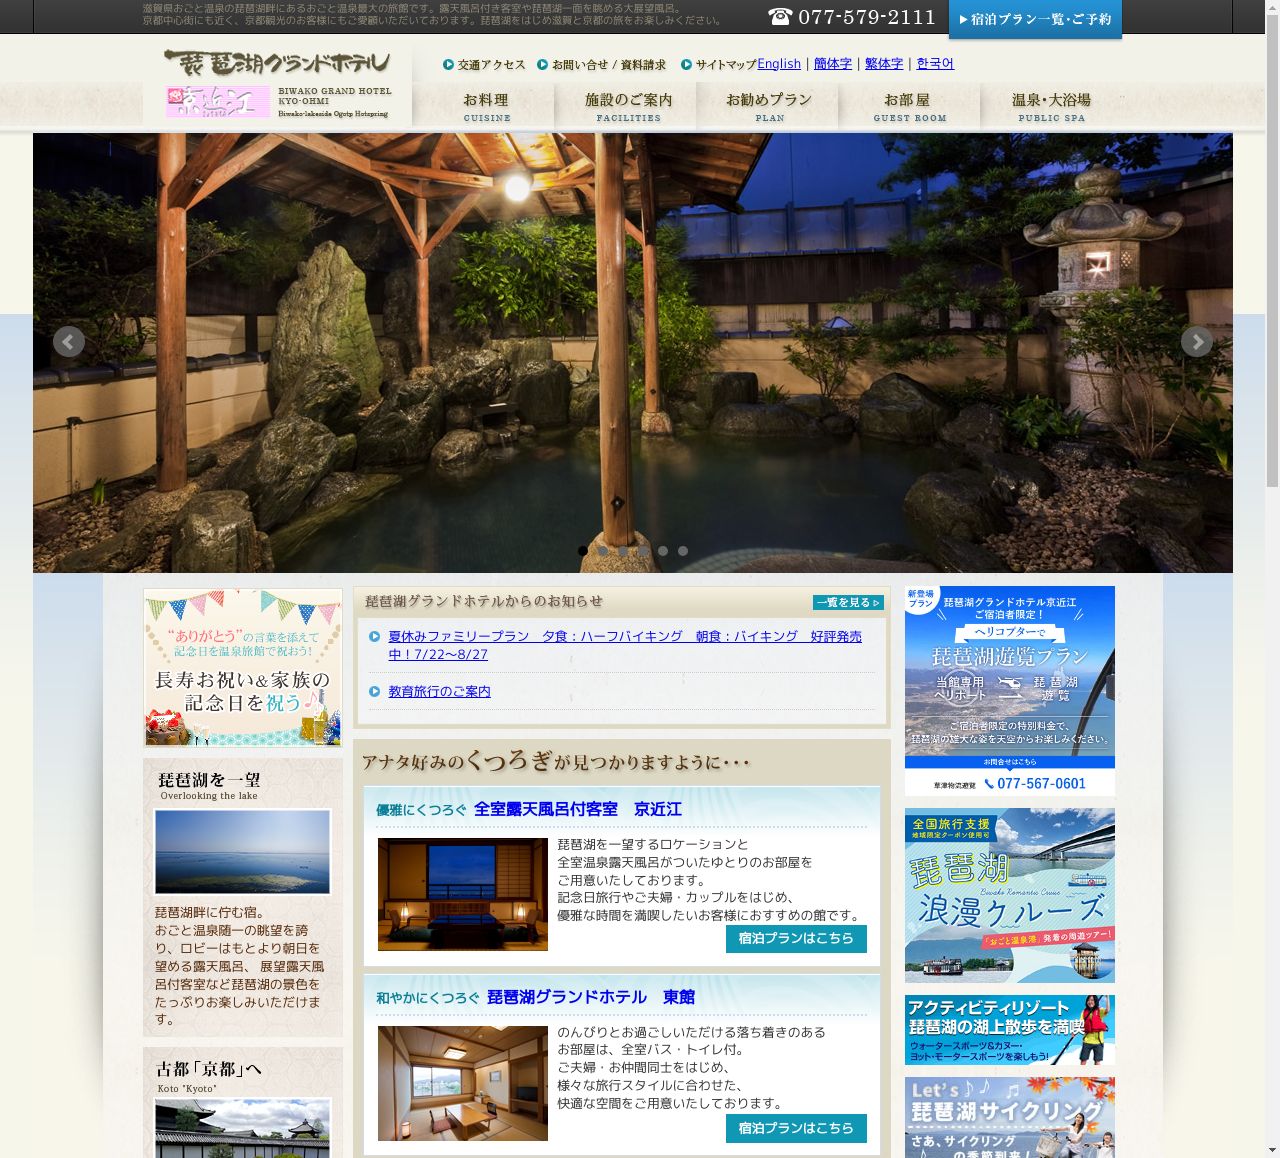
Task: Click 宿泊プランはこちら button for 京近江
Action: [x=796, y=939]
